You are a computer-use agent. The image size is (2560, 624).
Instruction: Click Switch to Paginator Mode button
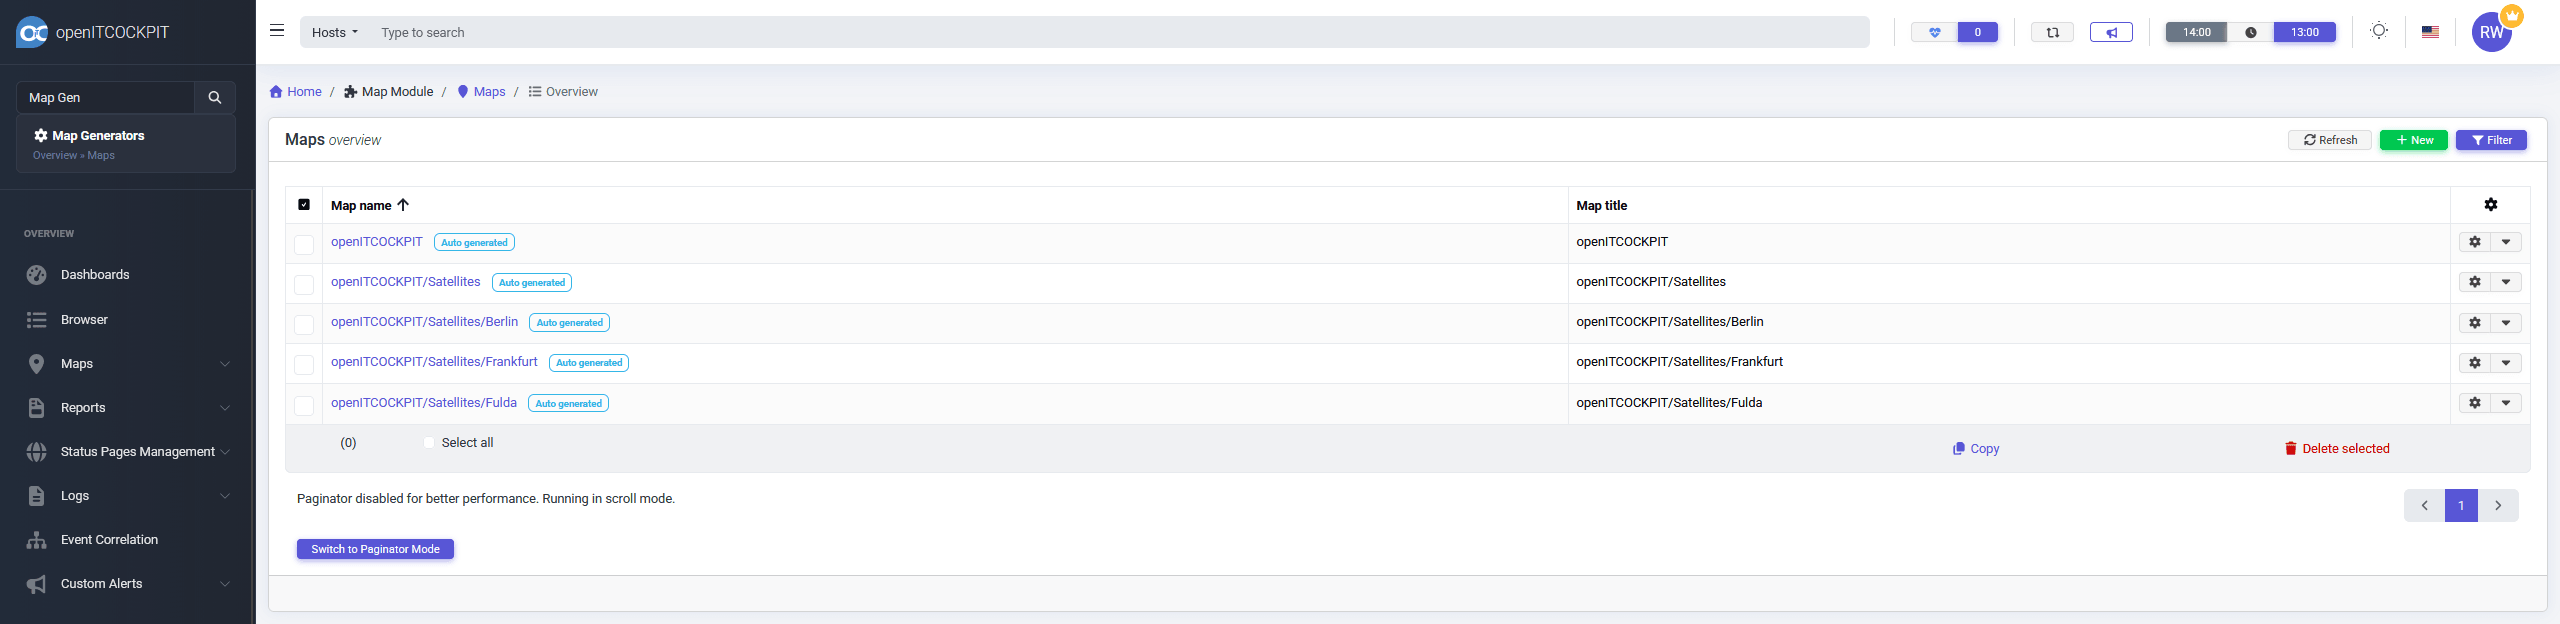click(x=375, y=549)
